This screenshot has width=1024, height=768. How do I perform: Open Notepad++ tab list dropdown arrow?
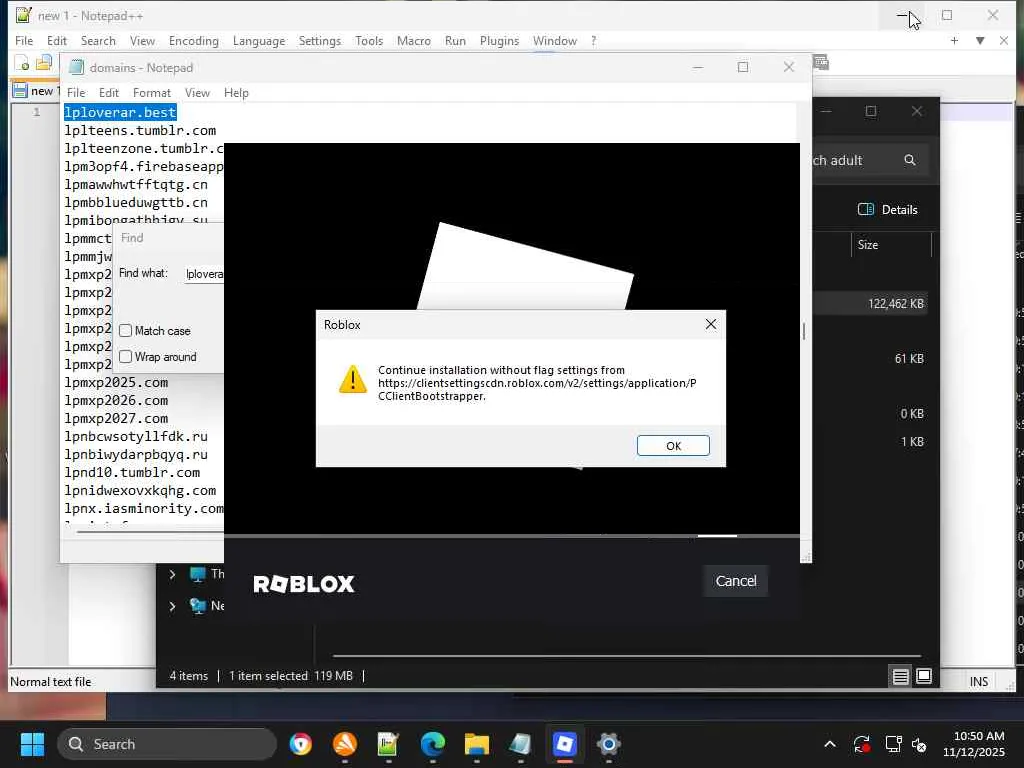(980, 40)
